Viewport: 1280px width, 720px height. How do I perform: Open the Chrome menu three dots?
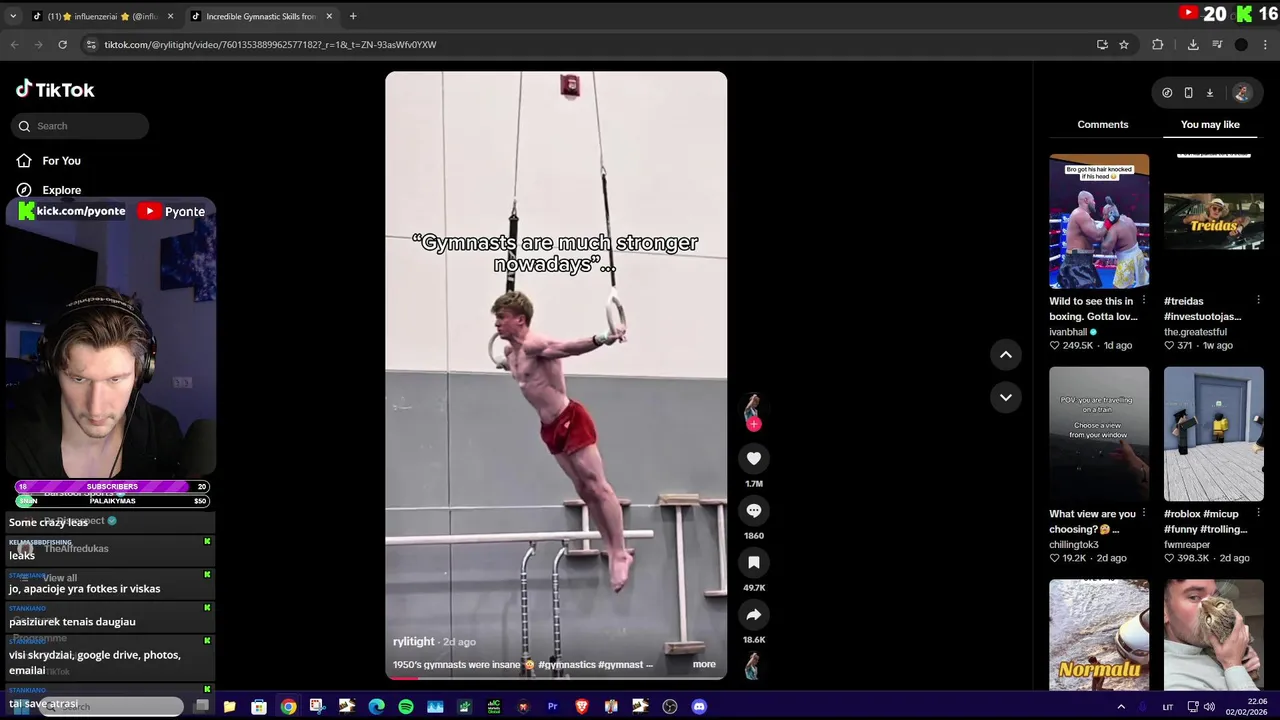[x=1266, y=44]
